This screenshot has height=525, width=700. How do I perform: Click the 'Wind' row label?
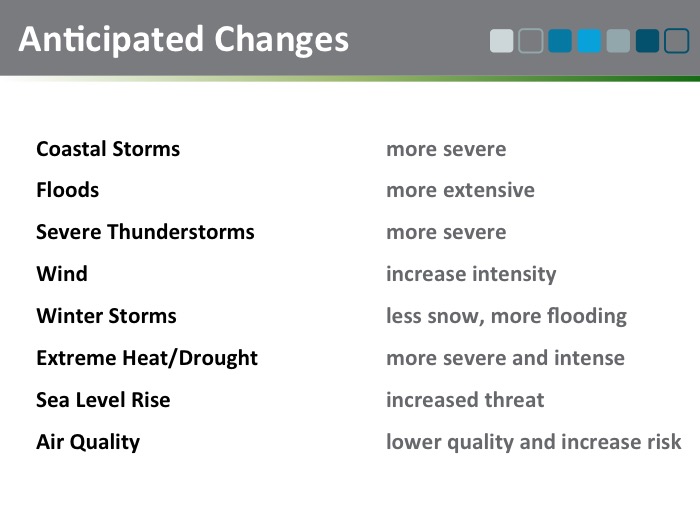[62, 274]
